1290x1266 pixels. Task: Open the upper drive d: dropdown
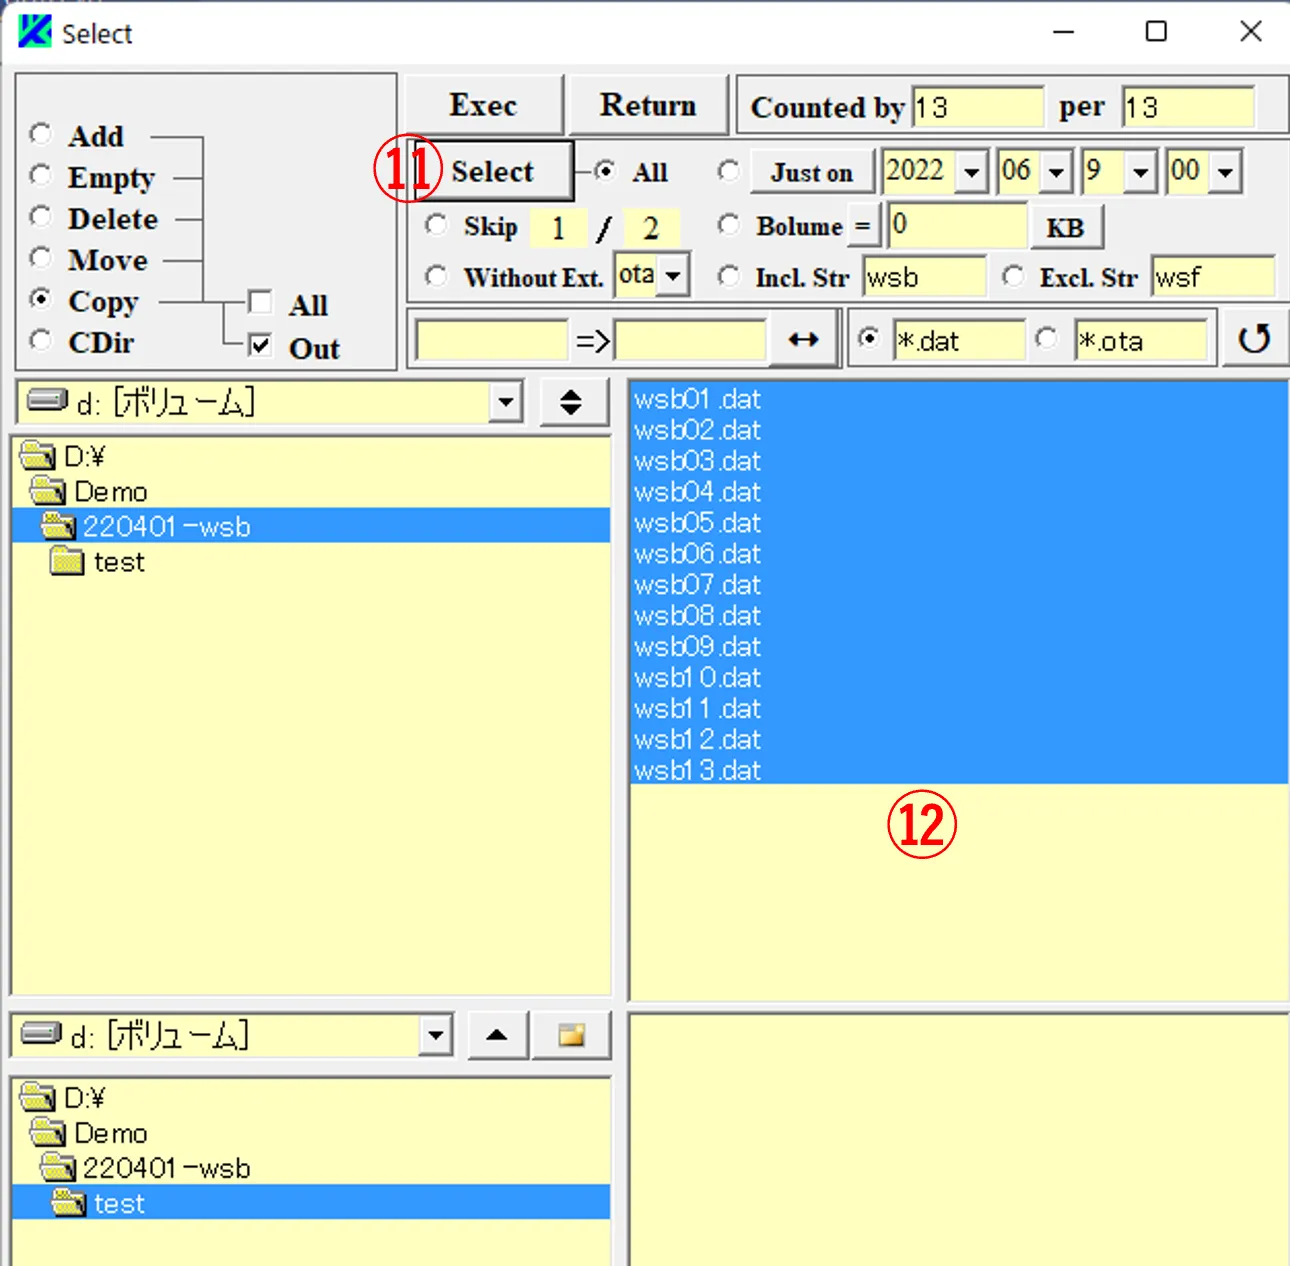506,402
